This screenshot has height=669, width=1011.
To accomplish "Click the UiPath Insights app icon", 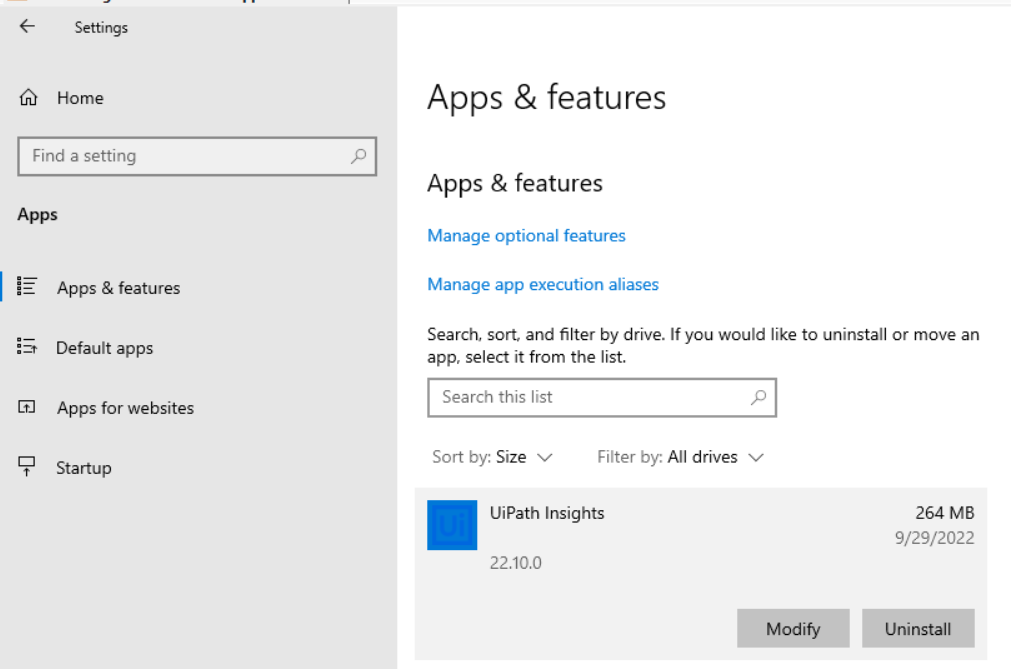I will [452, 525].
